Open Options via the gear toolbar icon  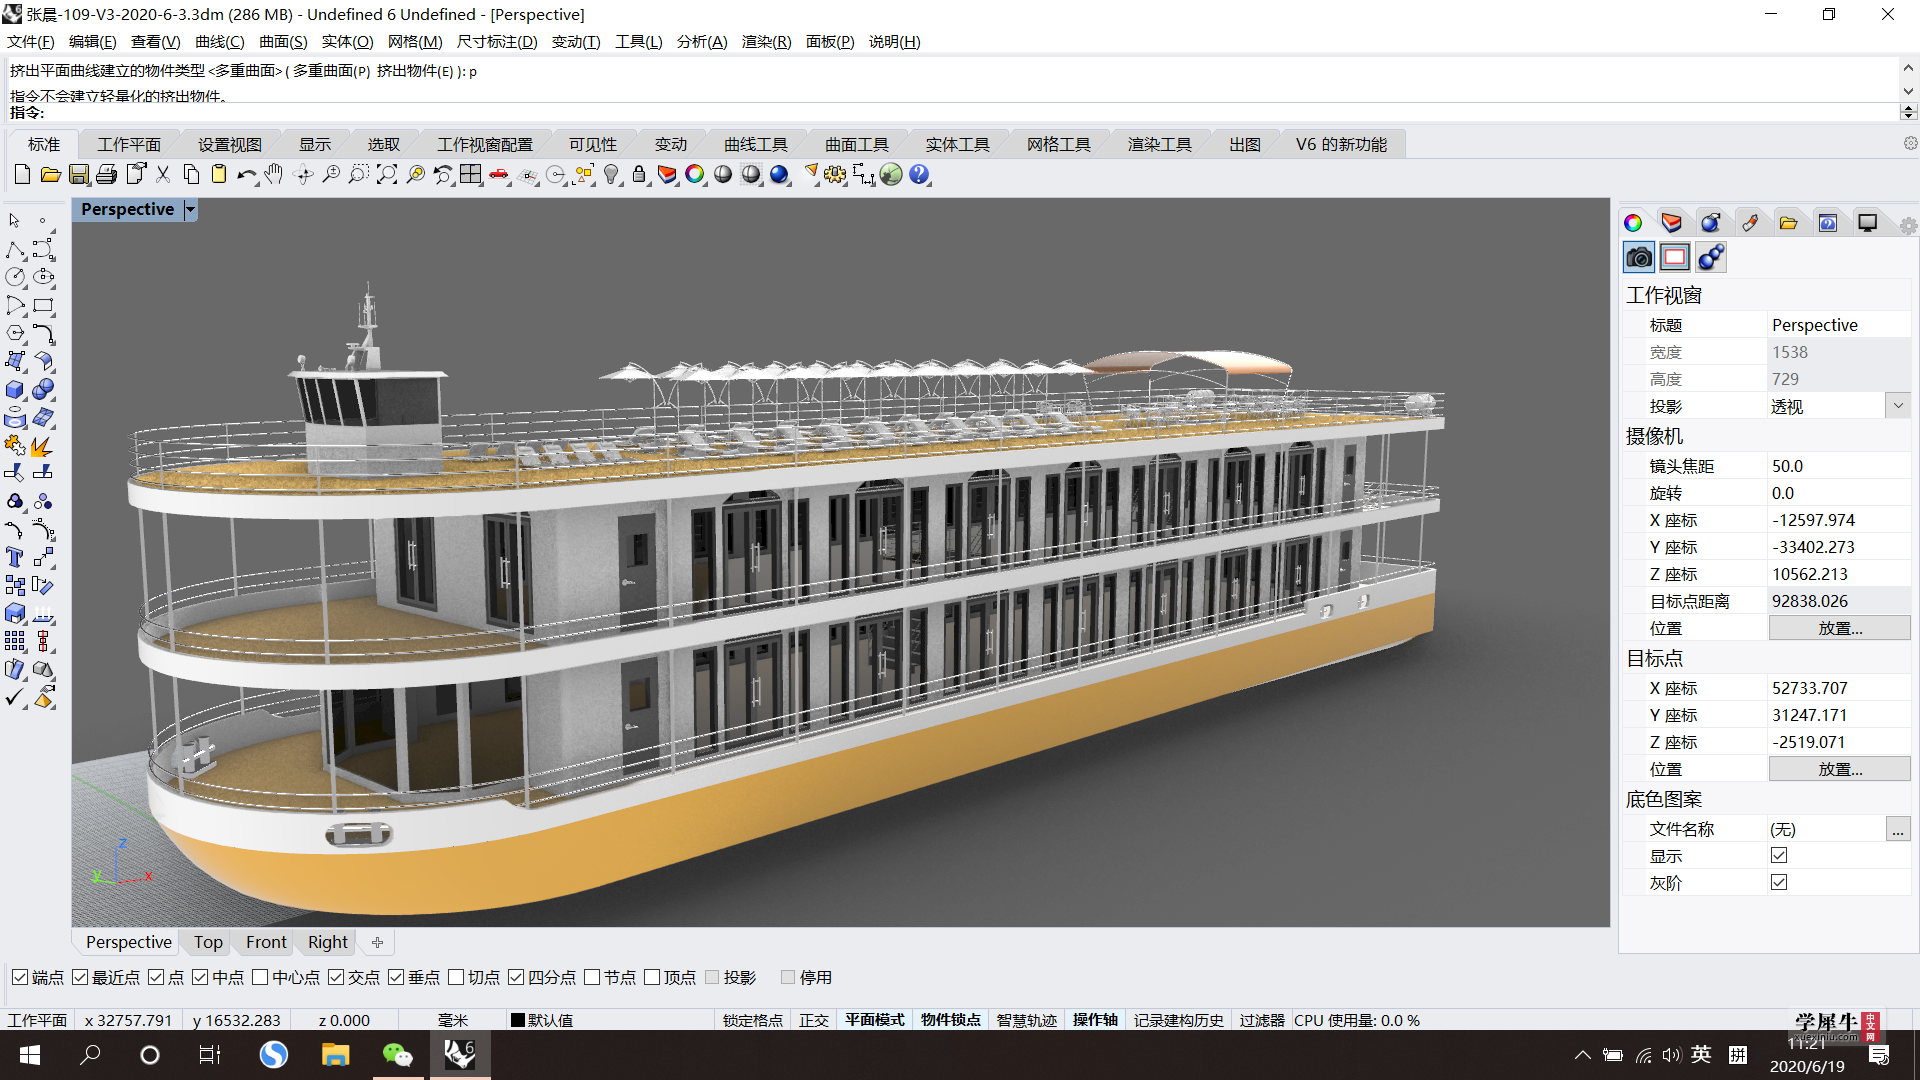pyautogui.click(x=835, y=175)
